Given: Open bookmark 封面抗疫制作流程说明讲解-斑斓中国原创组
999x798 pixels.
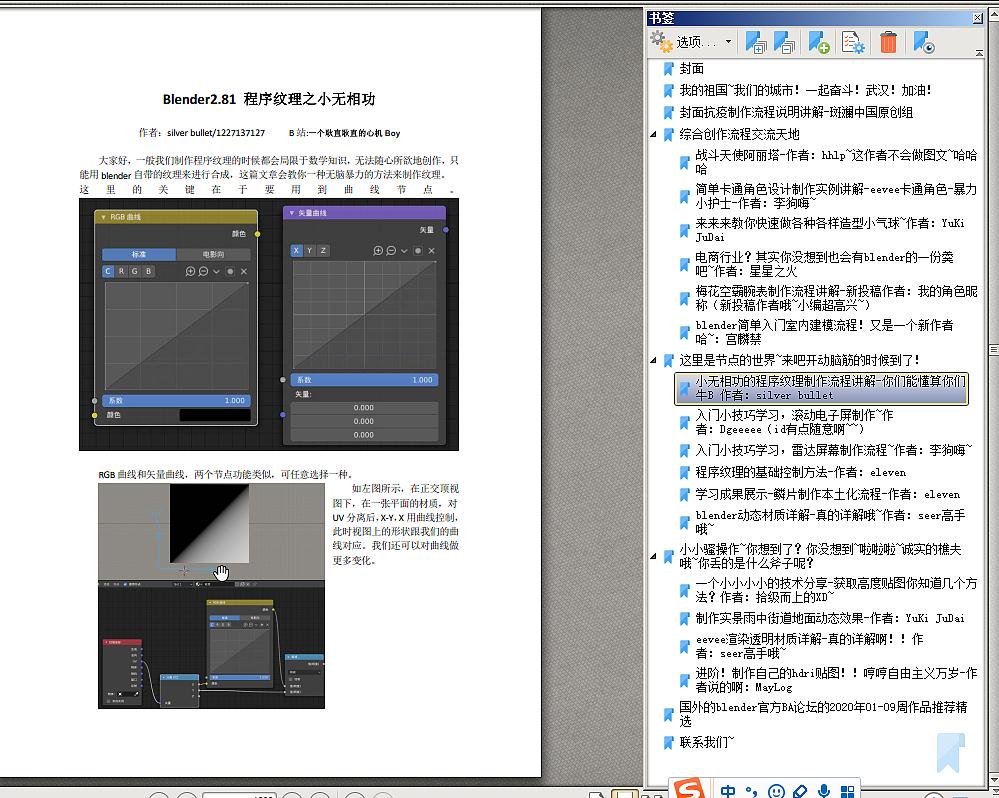Looking at the screenshot, I should point(796,113).
